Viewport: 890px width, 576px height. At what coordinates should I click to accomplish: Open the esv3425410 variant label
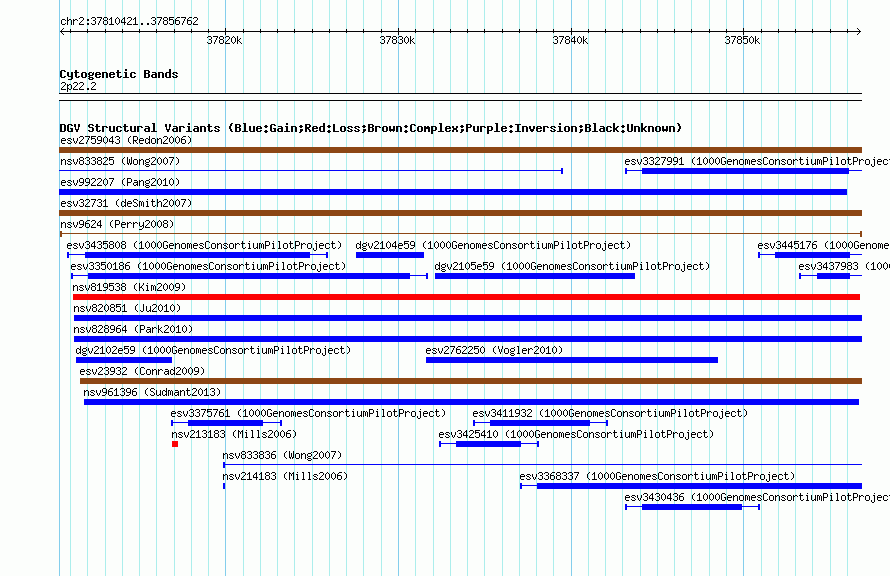[576, 434]
